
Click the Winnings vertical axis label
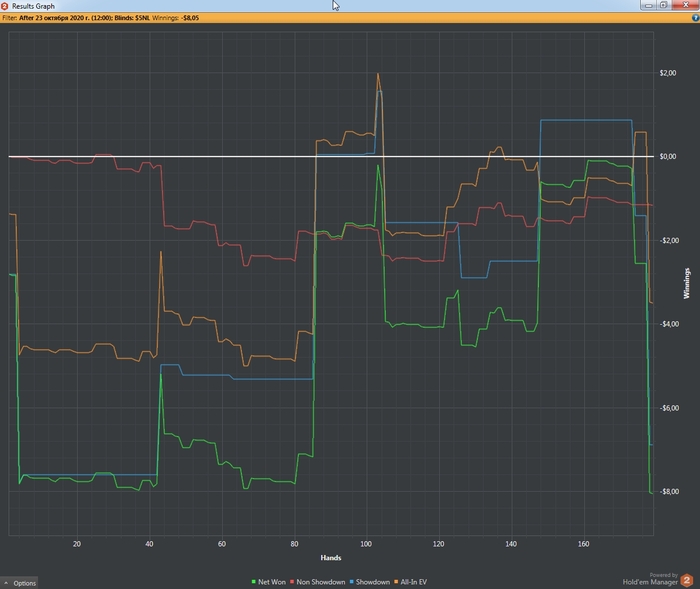687,283
